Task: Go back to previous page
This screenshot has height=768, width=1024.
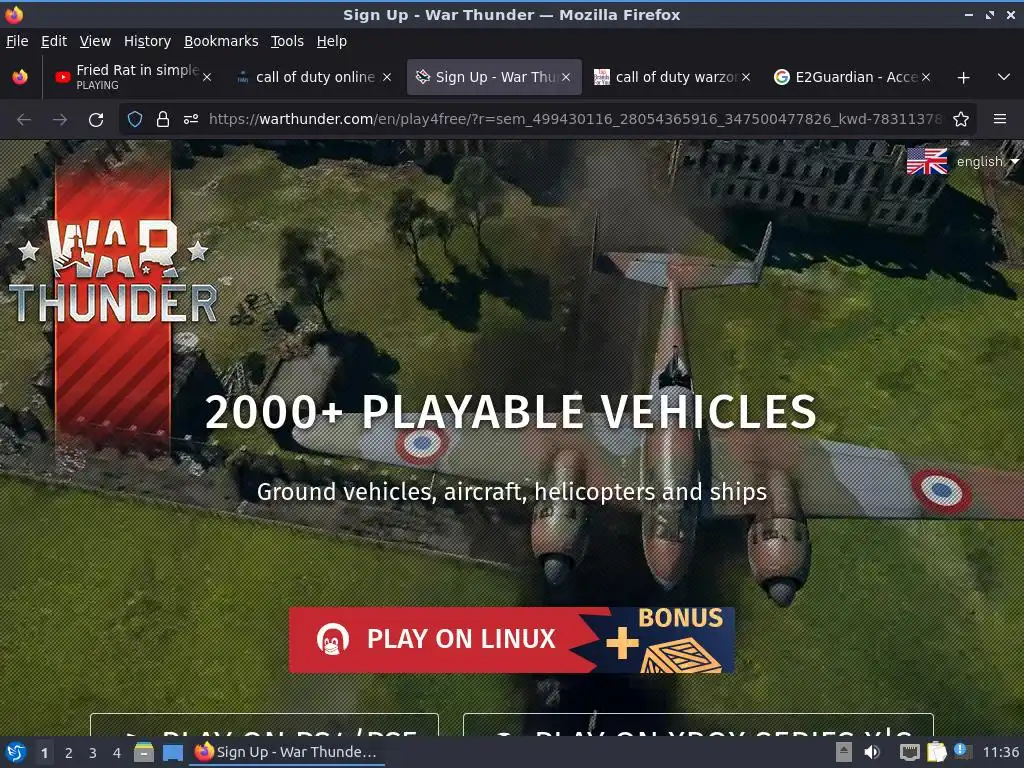Action: point(24,120)
